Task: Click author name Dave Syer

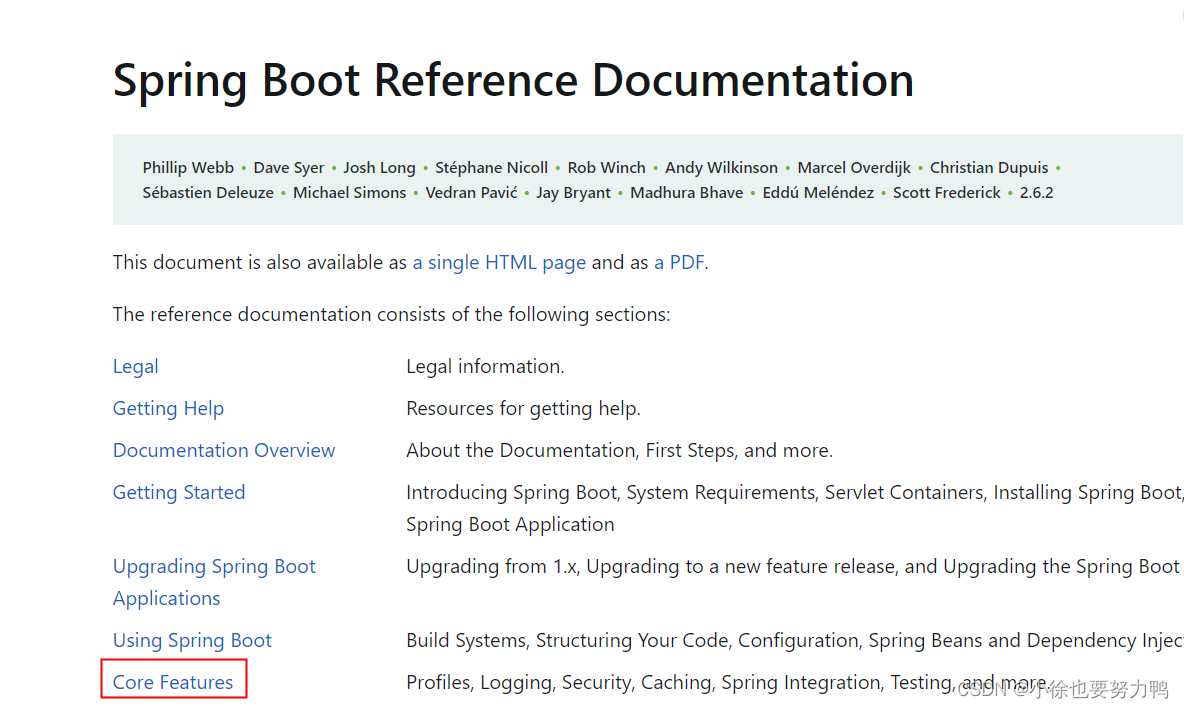Action: click(x=288, y=168)
